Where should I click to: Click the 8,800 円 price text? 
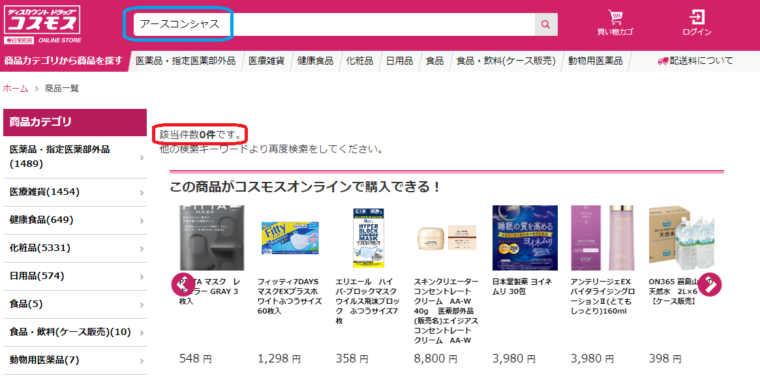pyautogui.click(x=435, y=359)
